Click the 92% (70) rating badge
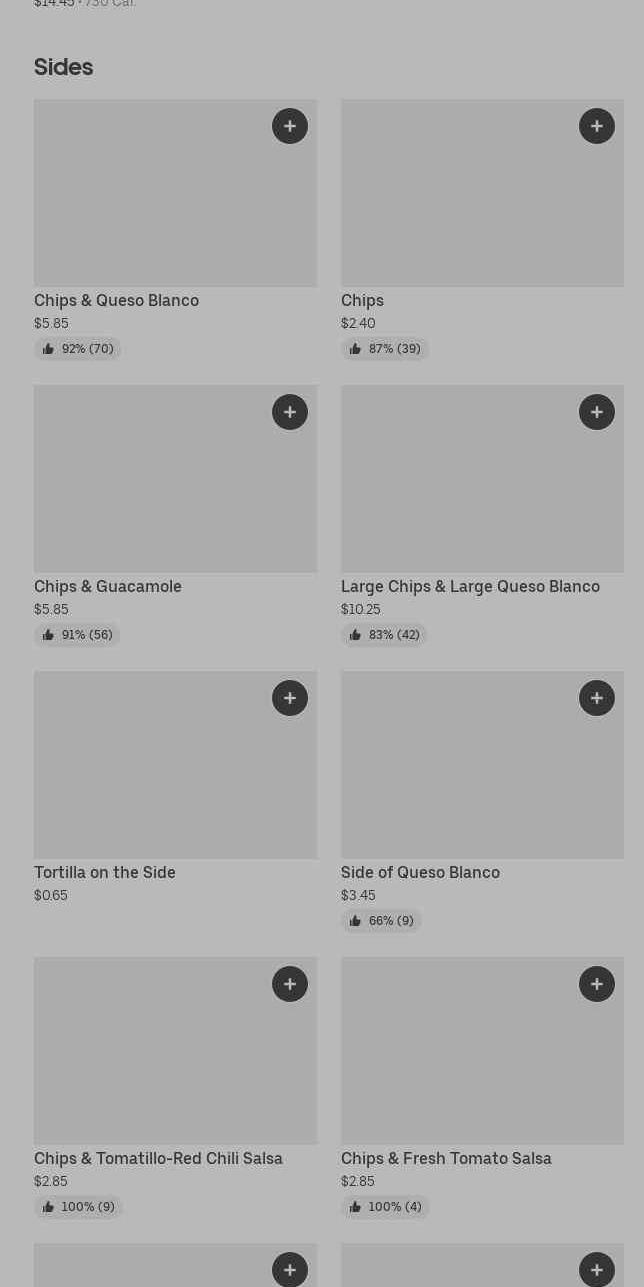The height and width of the screenshot is (1287, 644). 78,349
